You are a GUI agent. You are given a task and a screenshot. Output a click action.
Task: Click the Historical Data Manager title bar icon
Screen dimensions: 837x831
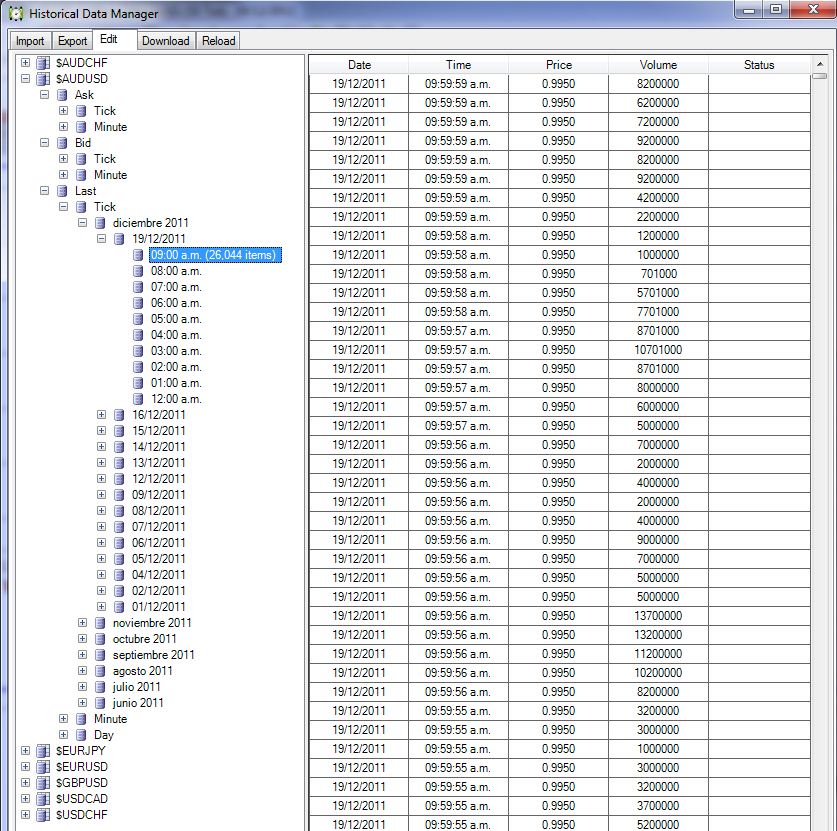16,14
